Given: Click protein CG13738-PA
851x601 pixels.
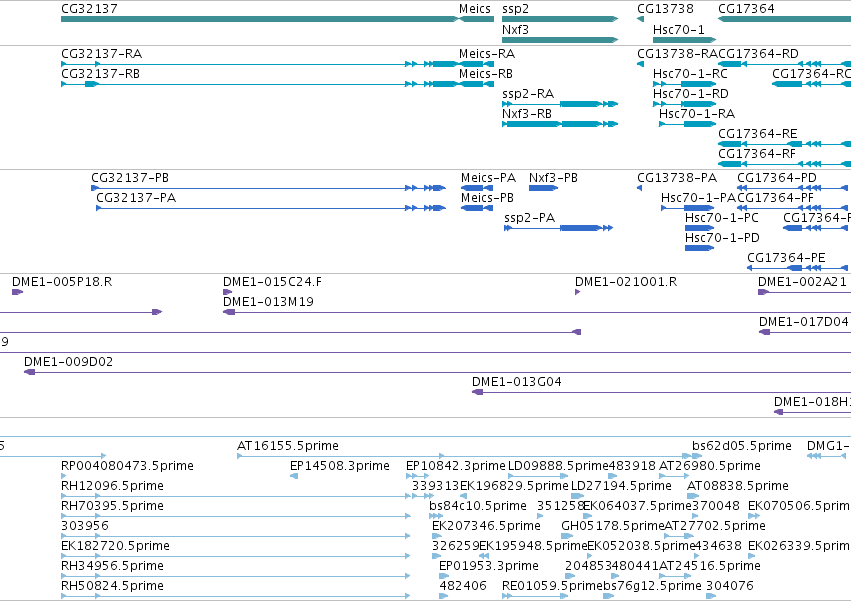Looking at the screenshot, I should click(639, 188).
